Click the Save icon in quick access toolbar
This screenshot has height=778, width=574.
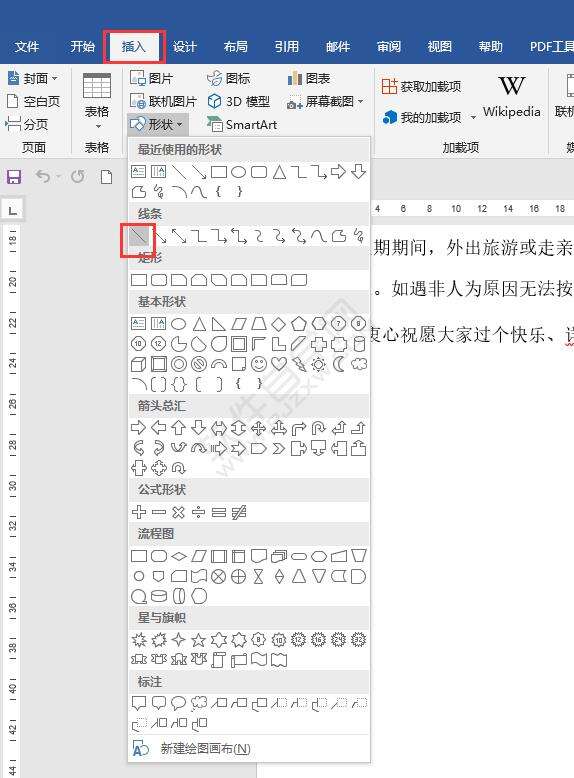click(x=14, y=177)
